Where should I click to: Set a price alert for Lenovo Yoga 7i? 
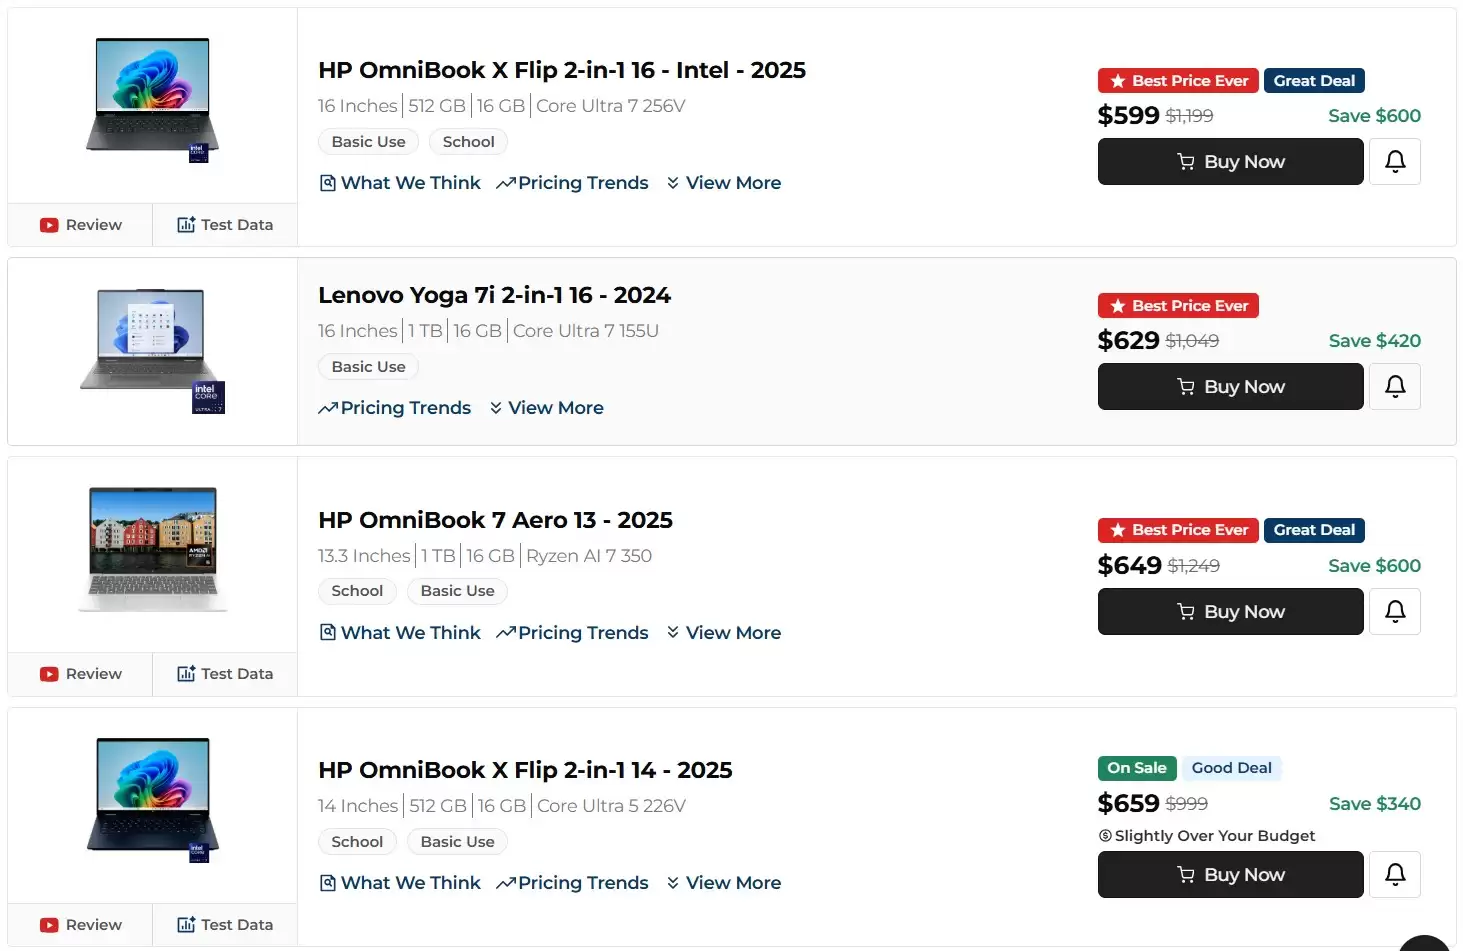[1395, 386]
